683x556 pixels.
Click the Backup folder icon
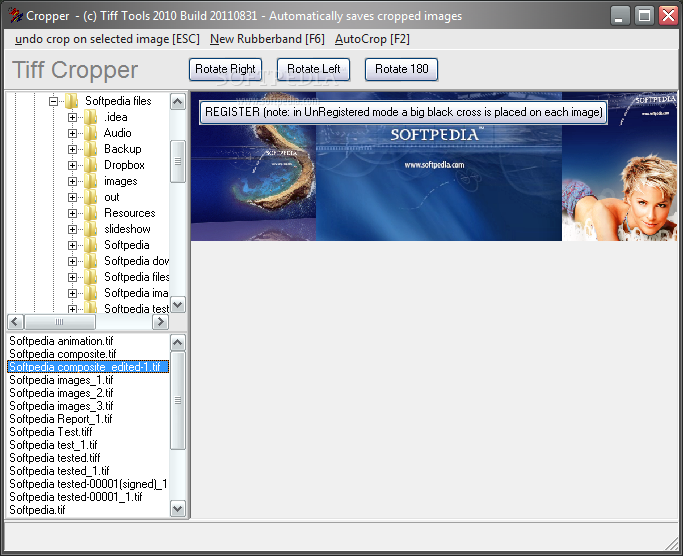90,149
